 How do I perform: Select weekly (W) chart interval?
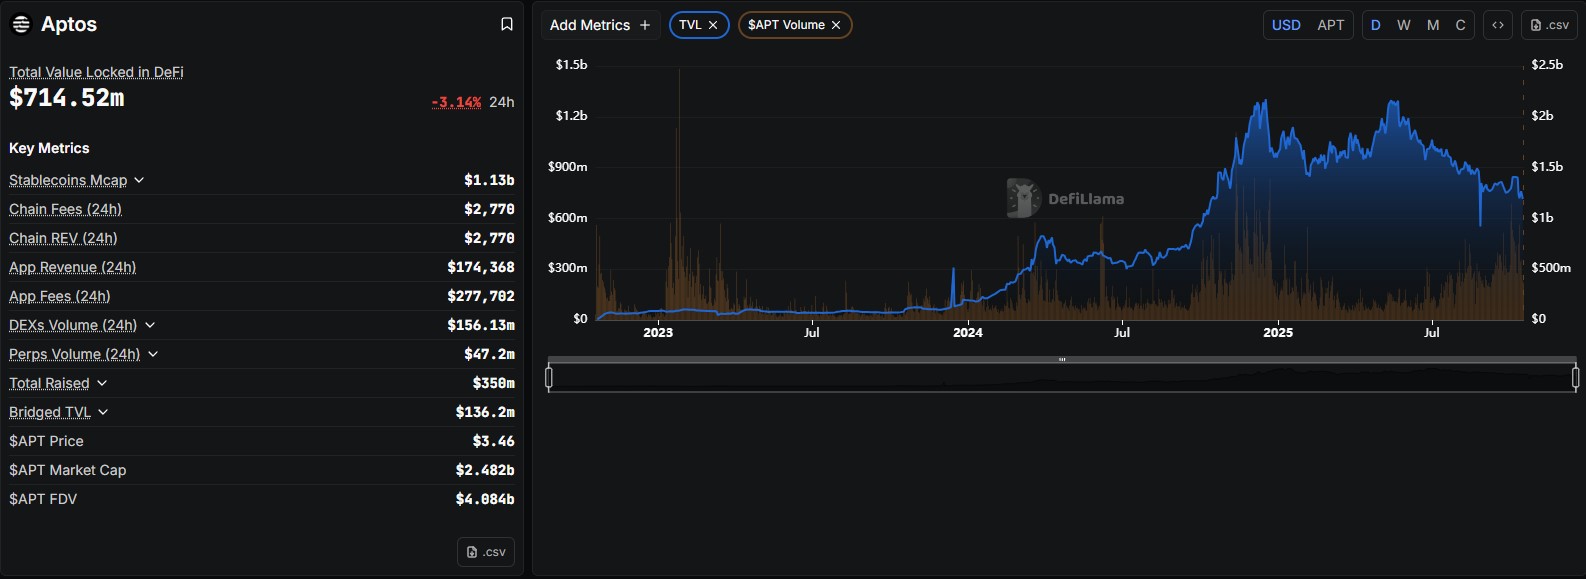(x=1404, y=25)
